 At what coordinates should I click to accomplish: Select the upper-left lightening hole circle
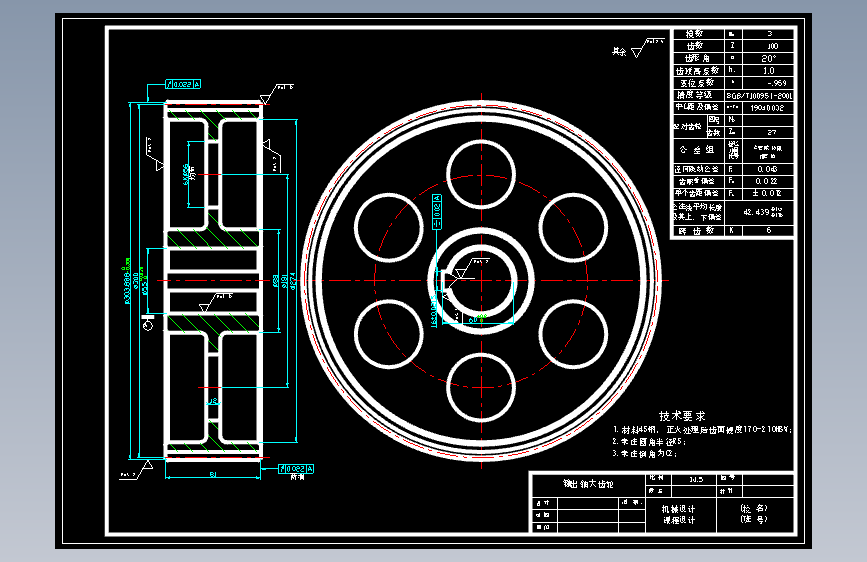(389, 227)
